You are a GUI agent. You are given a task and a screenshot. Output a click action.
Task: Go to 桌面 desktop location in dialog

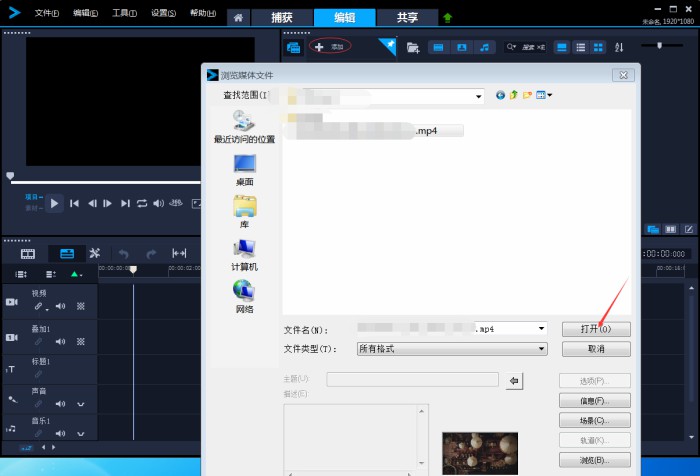[244, 170]
